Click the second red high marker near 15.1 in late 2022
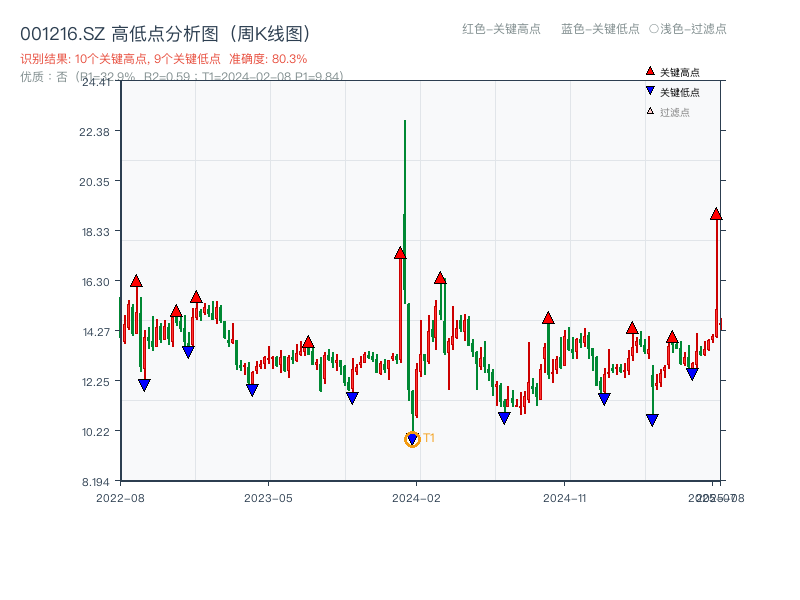The width and height of the screenshot is (800, 600). click(176, 311)
